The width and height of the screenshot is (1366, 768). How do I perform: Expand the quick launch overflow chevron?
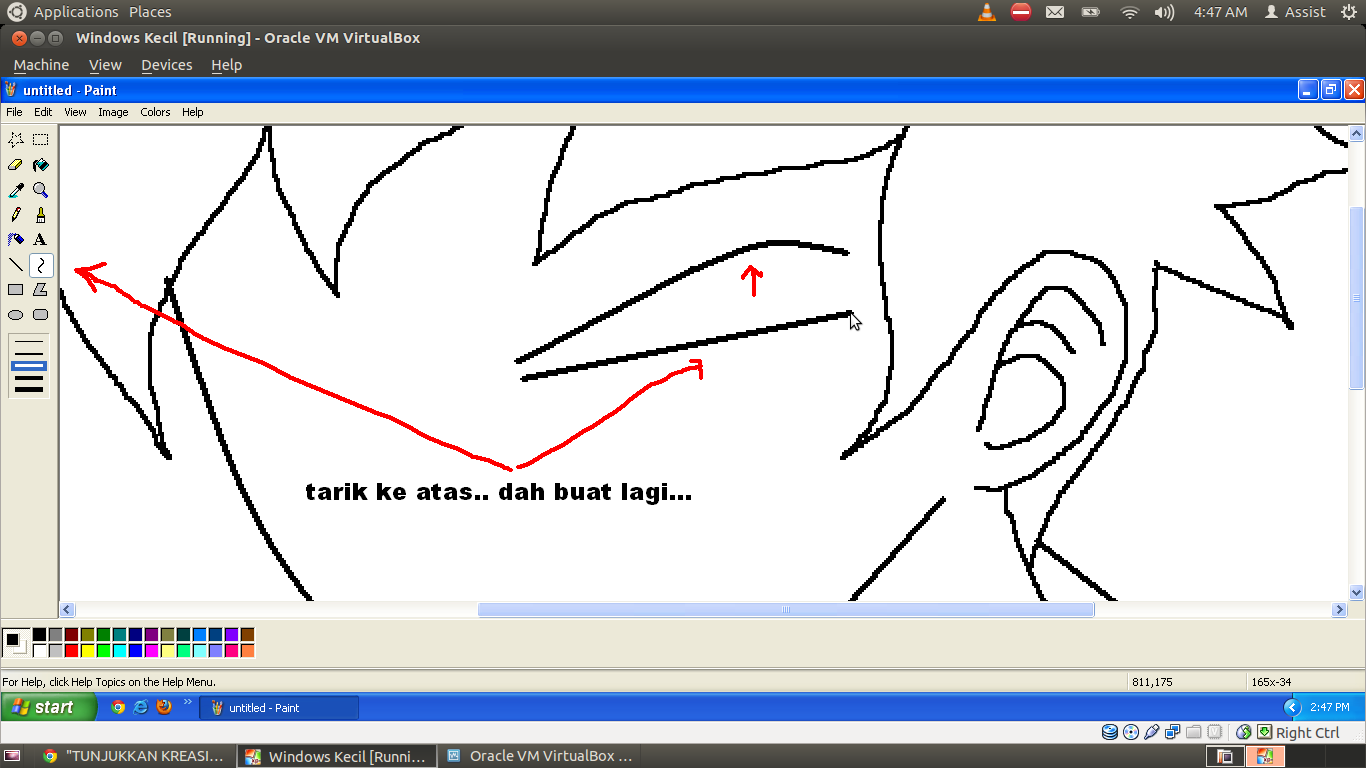click(x=187, y=703)
